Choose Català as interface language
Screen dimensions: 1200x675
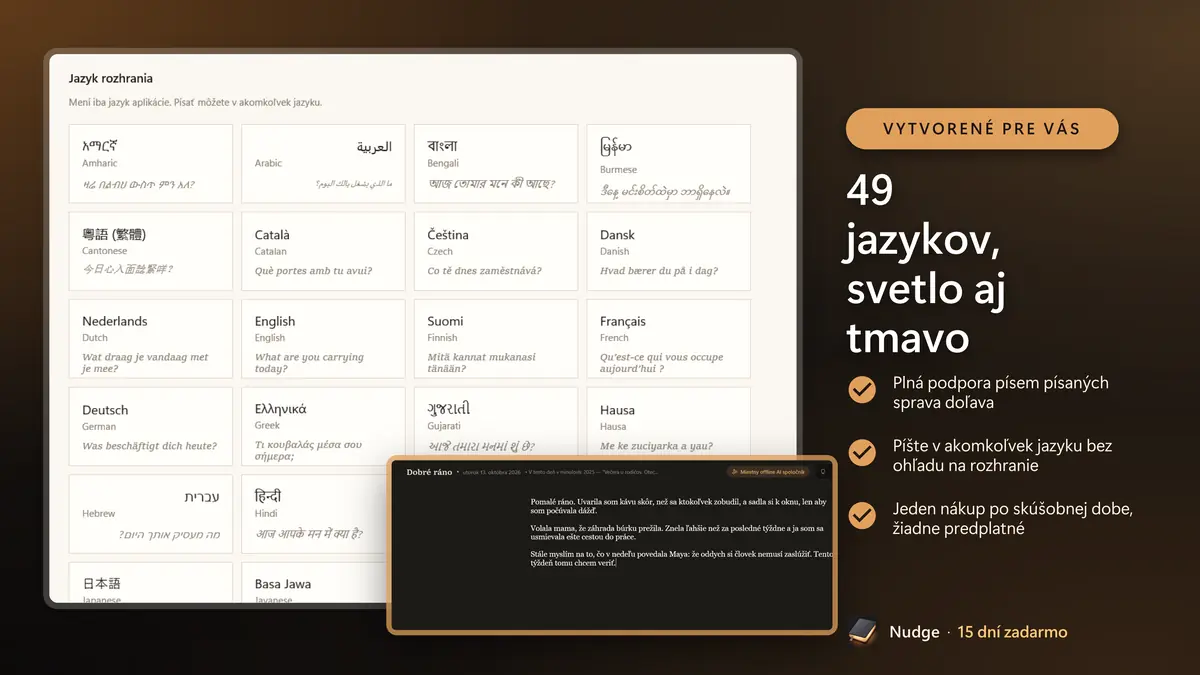tap(323, 251)
